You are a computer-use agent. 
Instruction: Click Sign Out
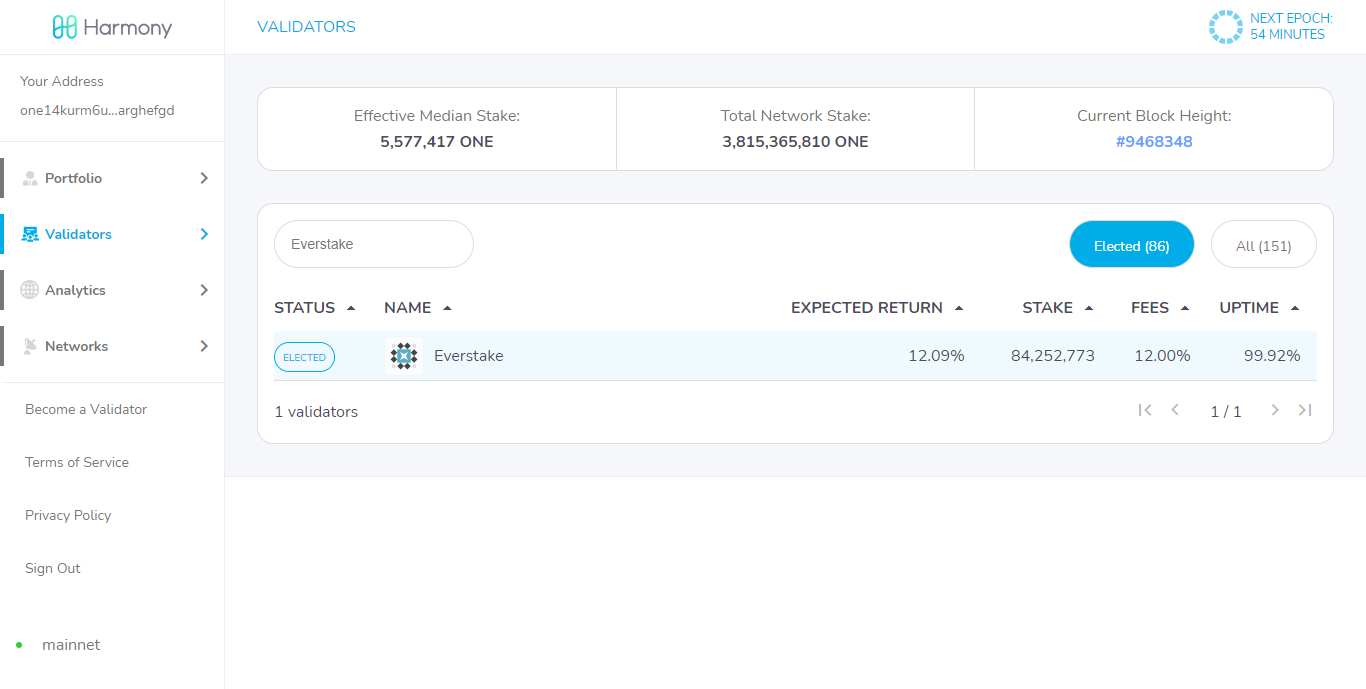pyautogui.click(x=53, y=568)
